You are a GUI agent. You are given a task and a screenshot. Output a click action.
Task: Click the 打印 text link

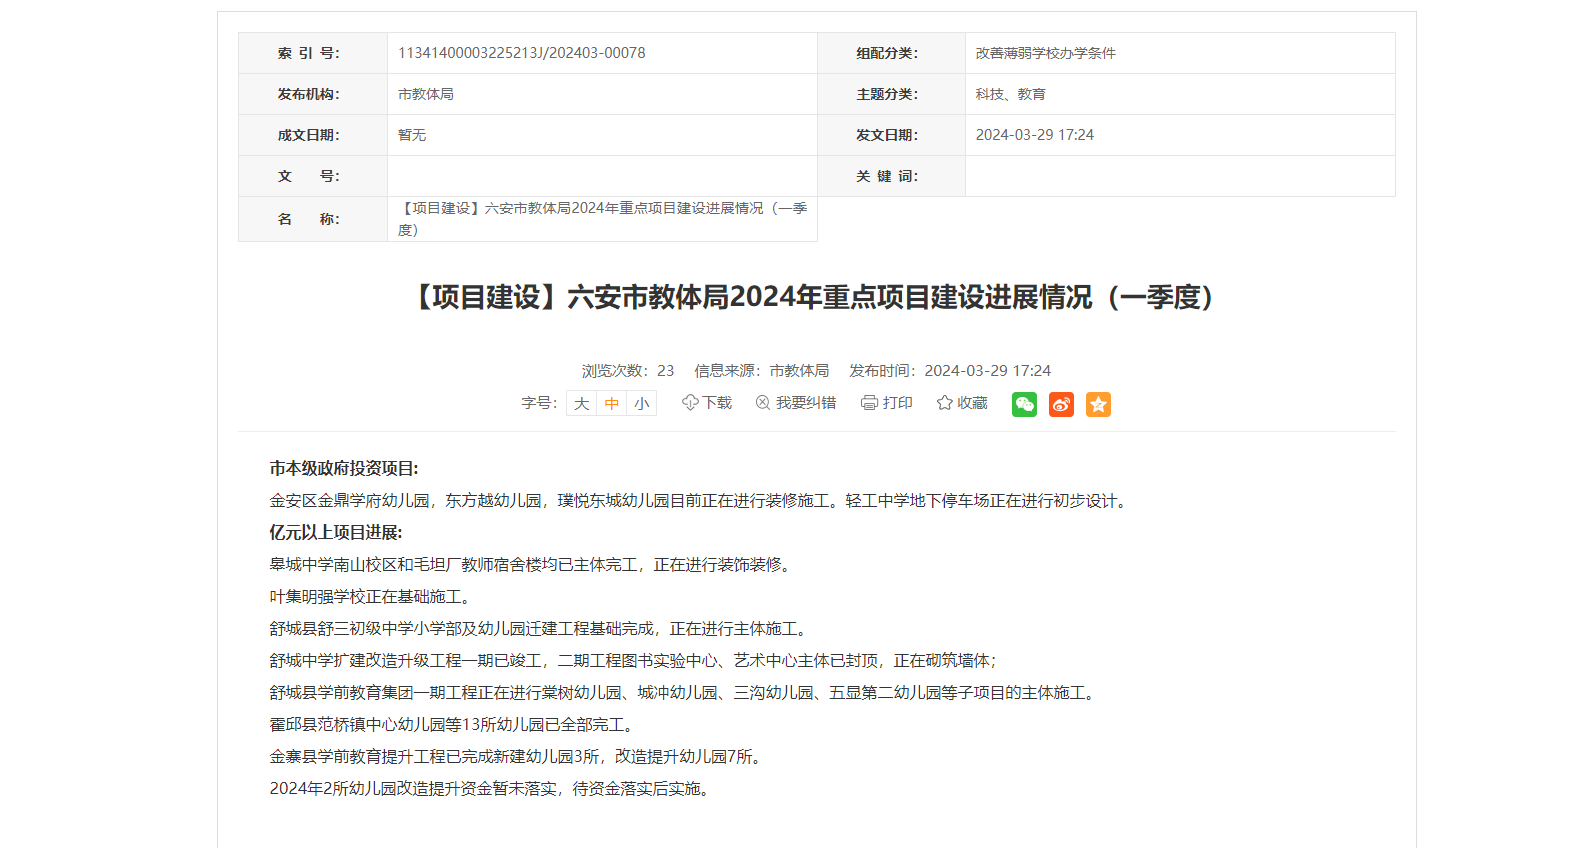[897, 403]
